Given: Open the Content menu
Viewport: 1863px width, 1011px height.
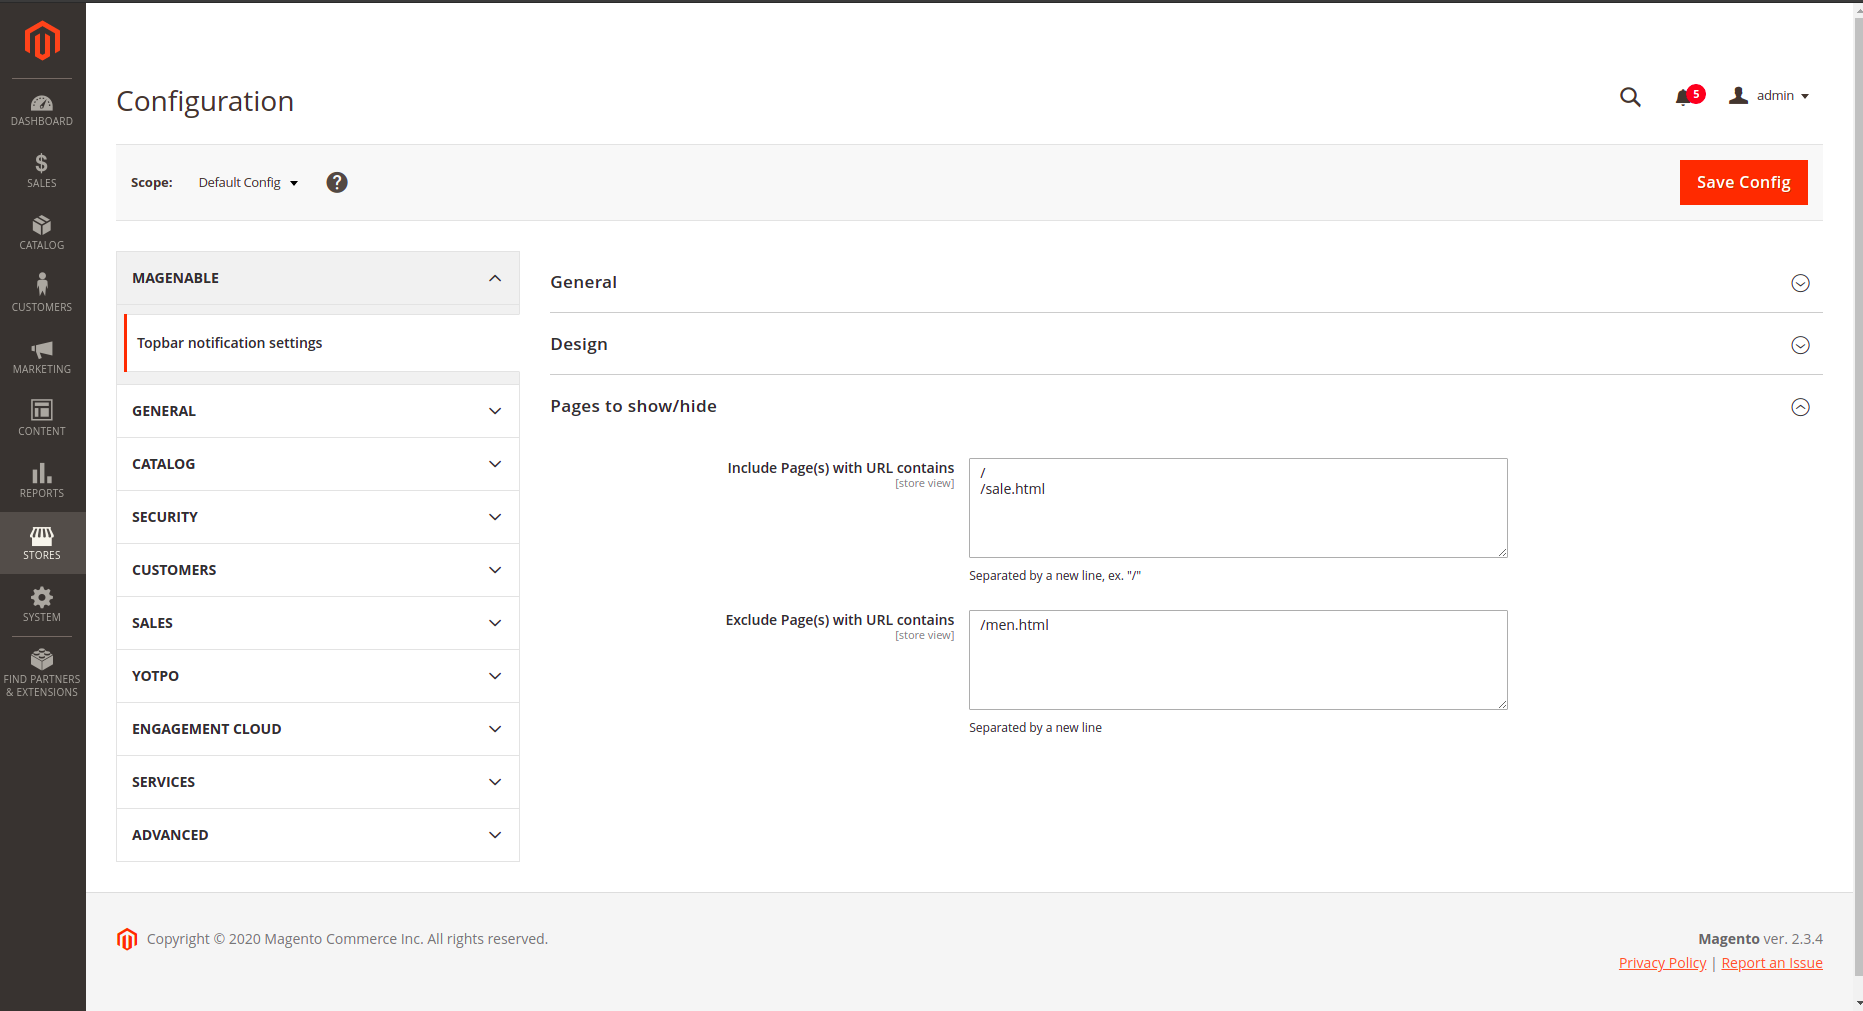Looking at the screenshot, I should [x=42, y=419].
